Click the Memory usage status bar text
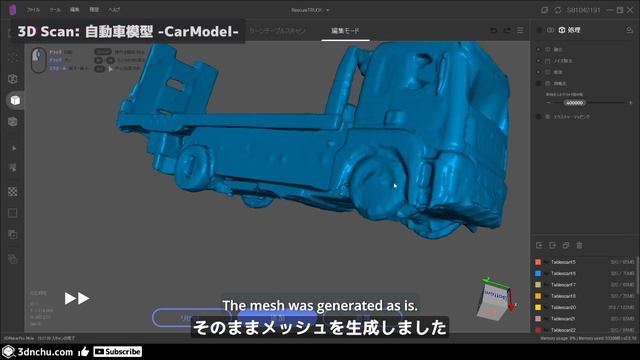The height and width of the screenshot is (360, 640). 588,338
